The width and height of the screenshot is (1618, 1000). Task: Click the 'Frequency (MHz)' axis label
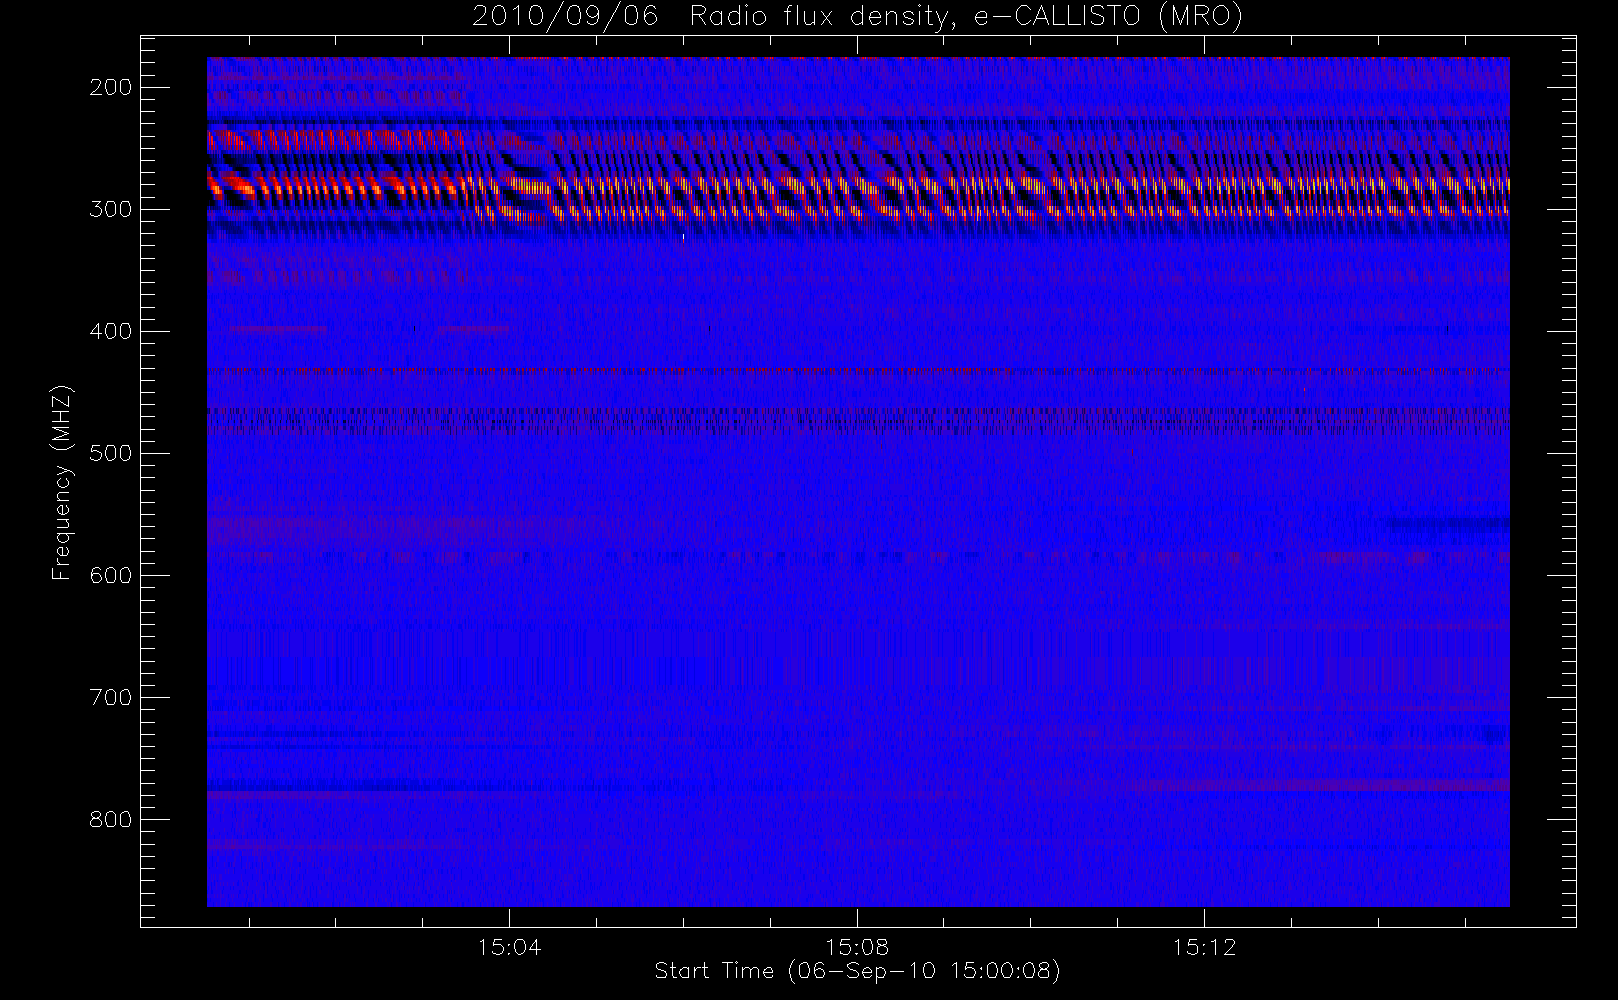62,482
